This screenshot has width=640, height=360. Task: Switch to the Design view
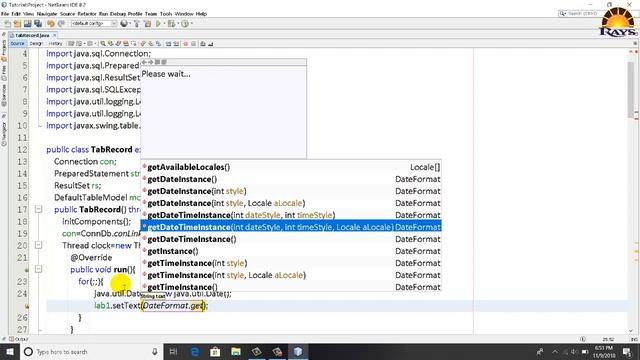[36, 44]
